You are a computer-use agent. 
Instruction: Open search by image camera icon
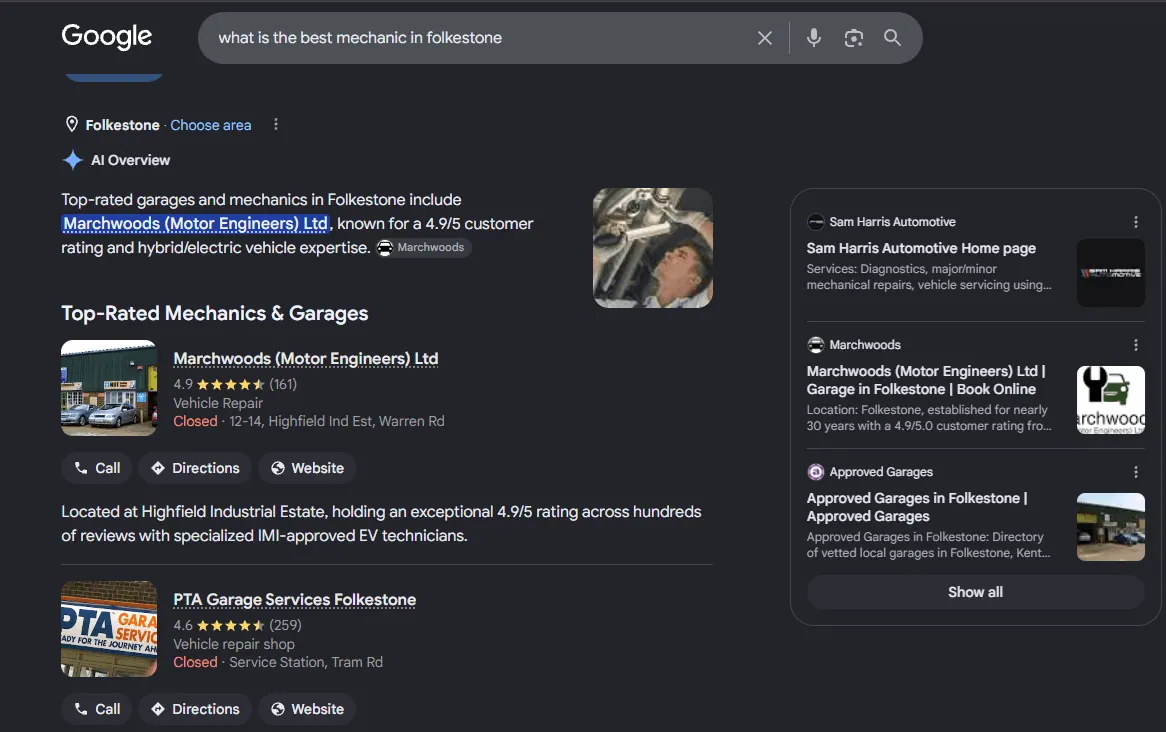[854, 38]
